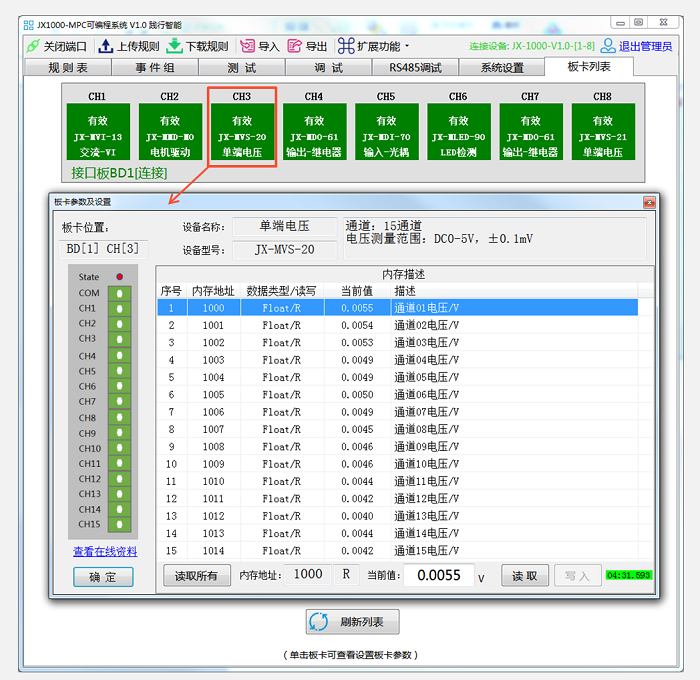Click the red State indicator dot
This screenshot has width=700, height=680.
tap(120, 277)
